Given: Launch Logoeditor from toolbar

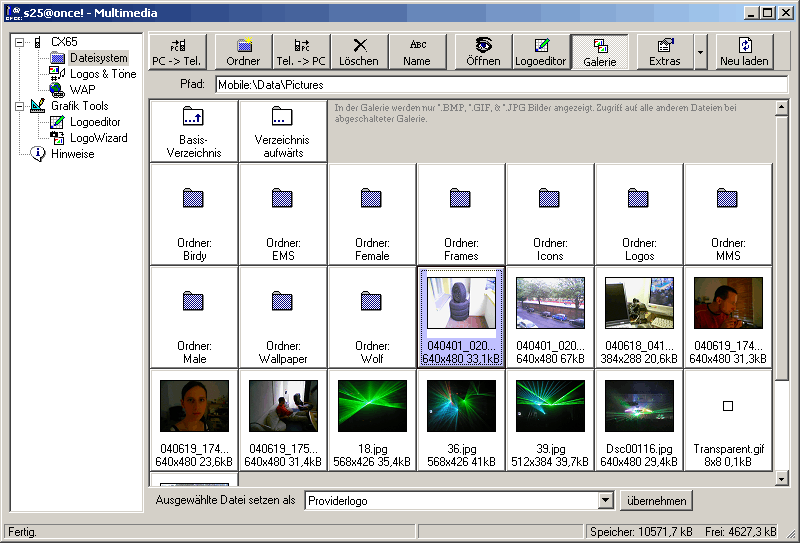Looking at the screenshot, I should coord(541,52).
